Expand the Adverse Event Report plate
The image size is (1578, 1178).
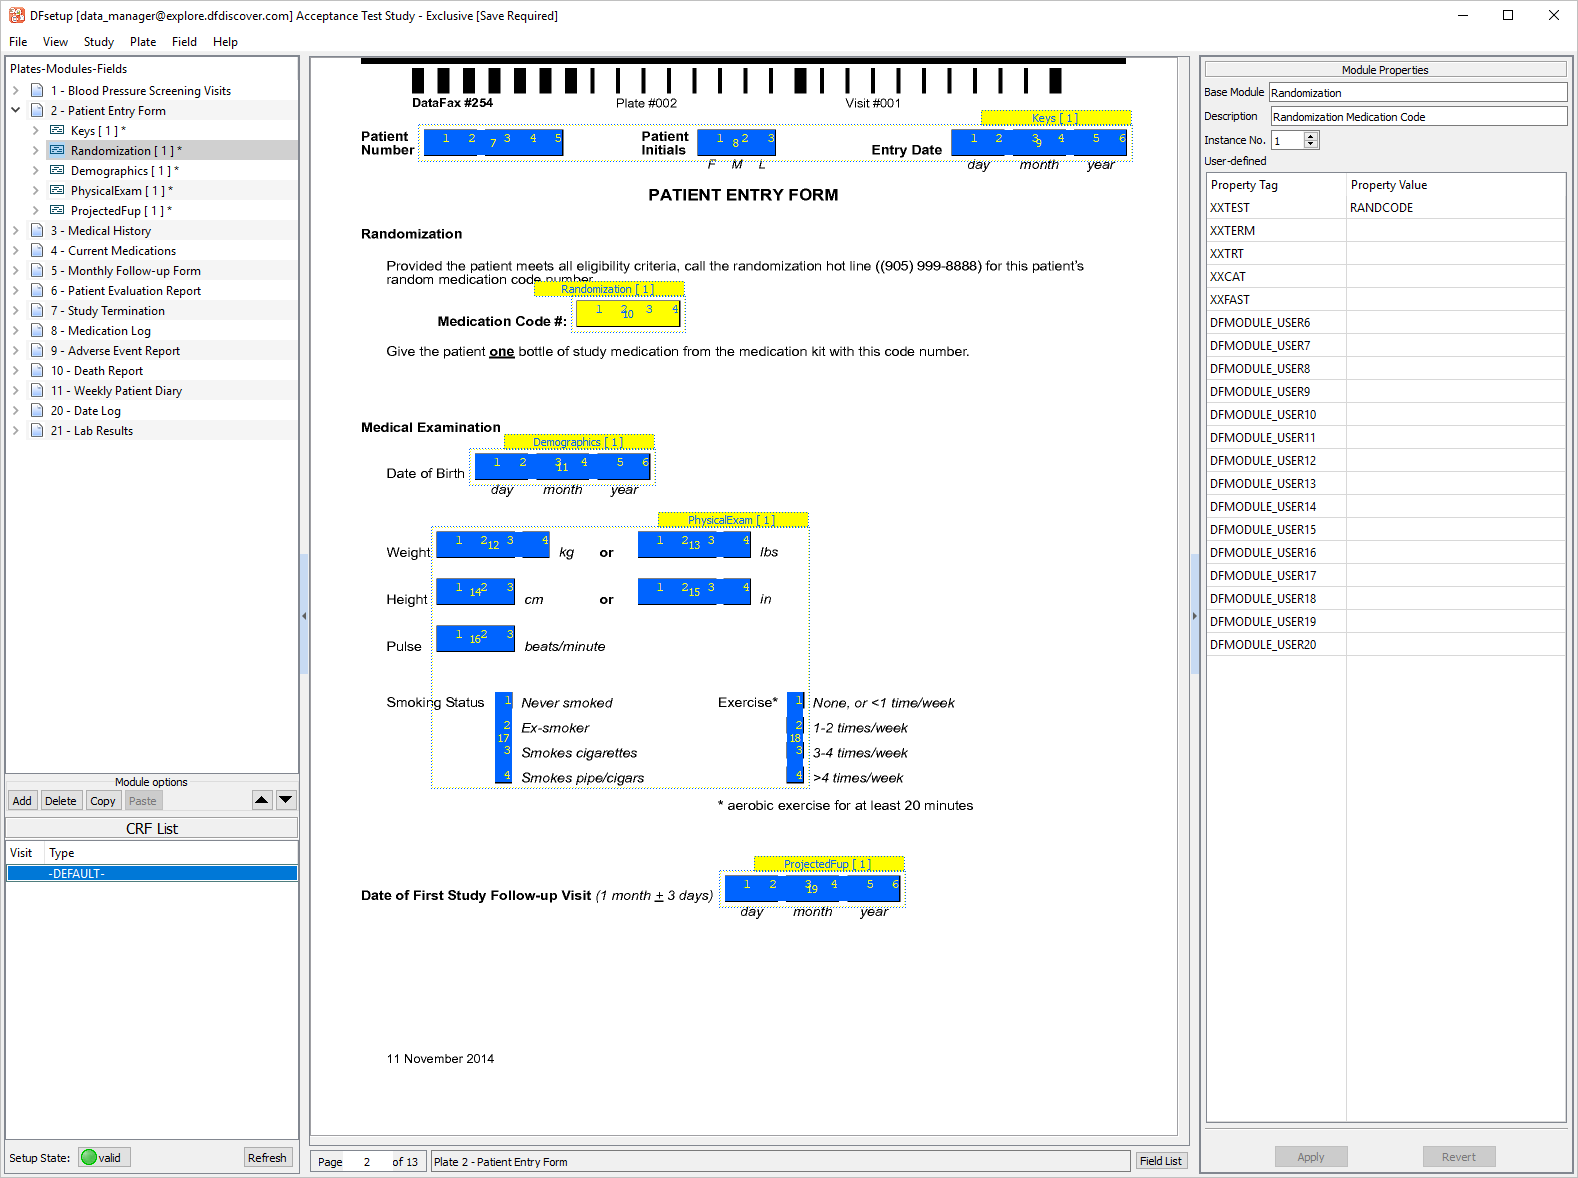point(16,351)
